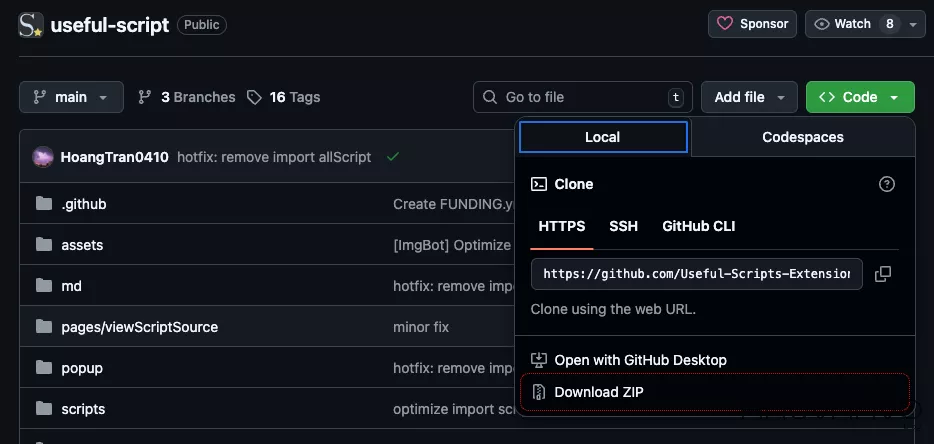The width and height of the screenshot is (934, 444).
Task: Open '[ImgBot] Optimize' commit message on assets row
Action: (453, 246)
